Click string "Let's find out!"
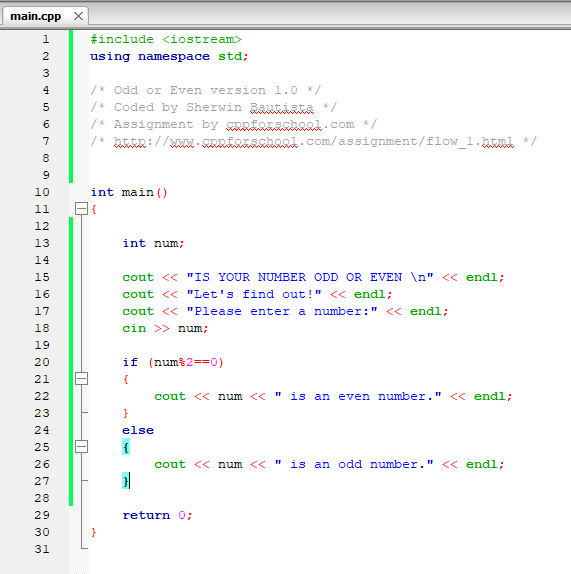 pyautogui.click(x=254, y=294)
